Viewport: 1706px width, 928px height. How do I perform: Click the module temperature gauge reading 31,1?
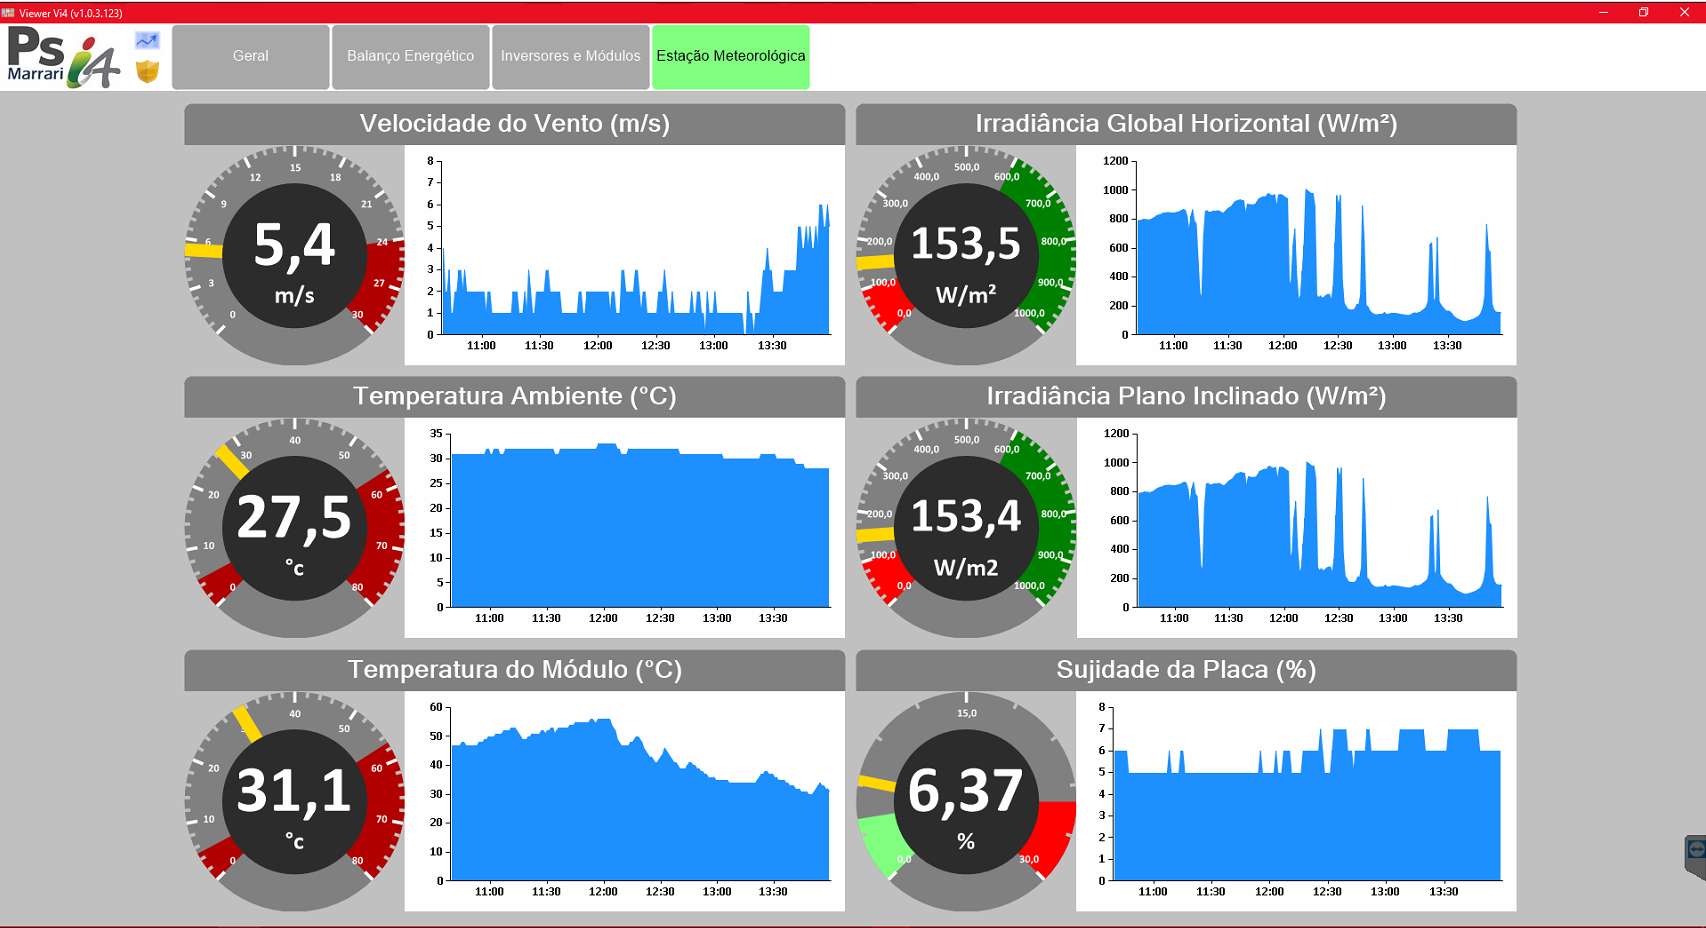coord(294,801)
